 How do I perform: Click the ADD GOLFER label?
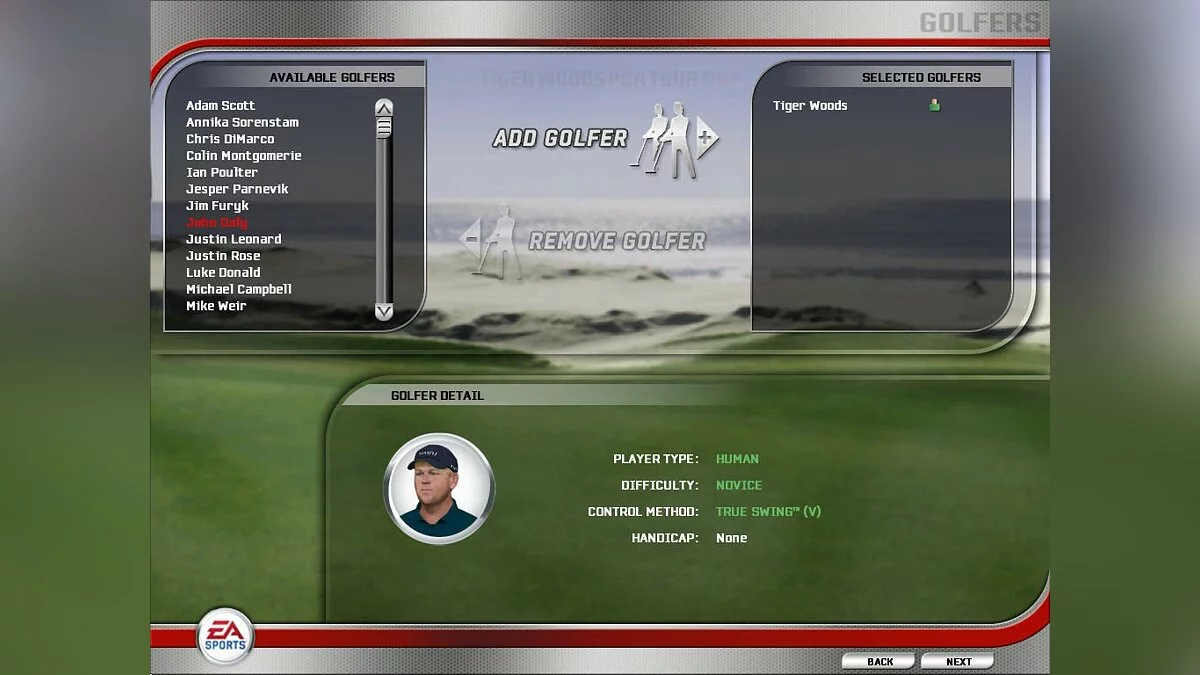click(560, 139)
